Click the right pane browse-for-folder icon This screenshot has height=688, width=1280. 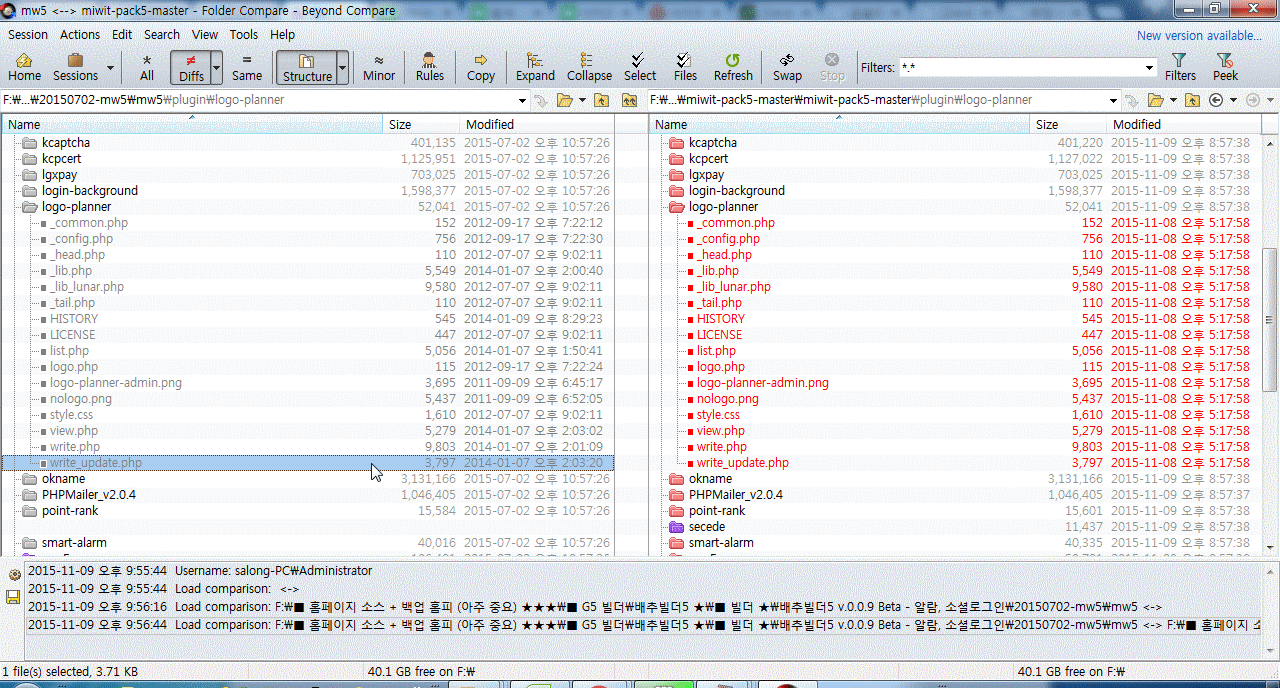pos(1156,100)
